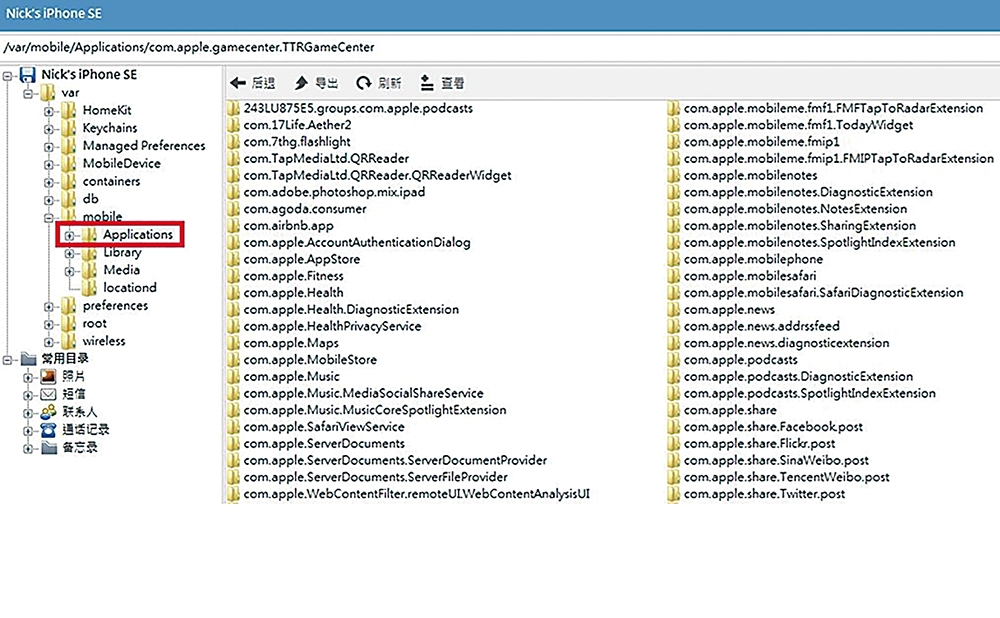Viewport: 1000px width, 618px height.
Task: Click the com.apple.share folder icon
Action: click(673, 410)
